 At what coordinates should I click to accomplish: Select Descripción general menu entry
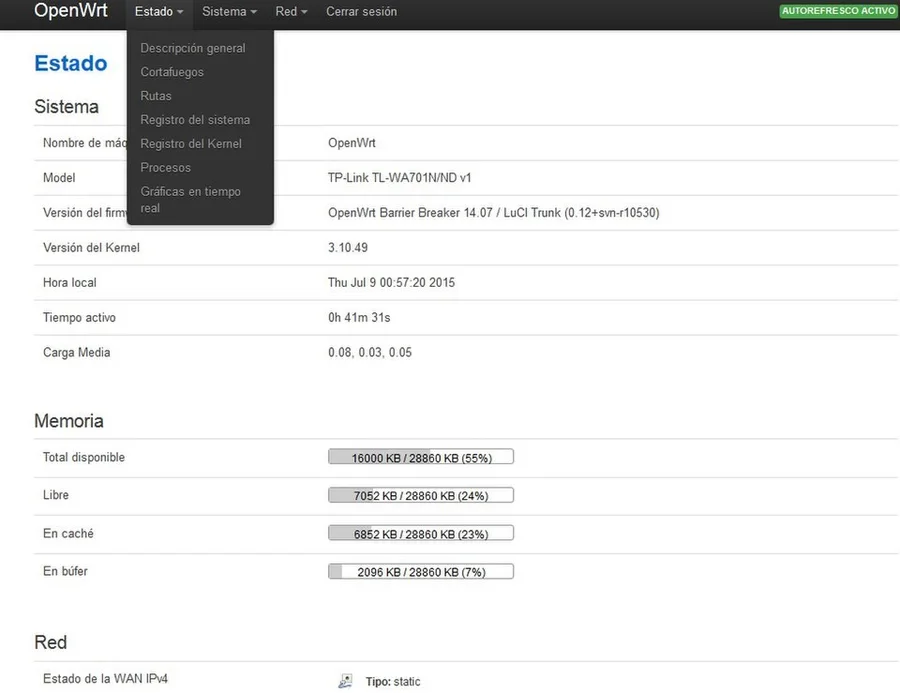point(193,48)
